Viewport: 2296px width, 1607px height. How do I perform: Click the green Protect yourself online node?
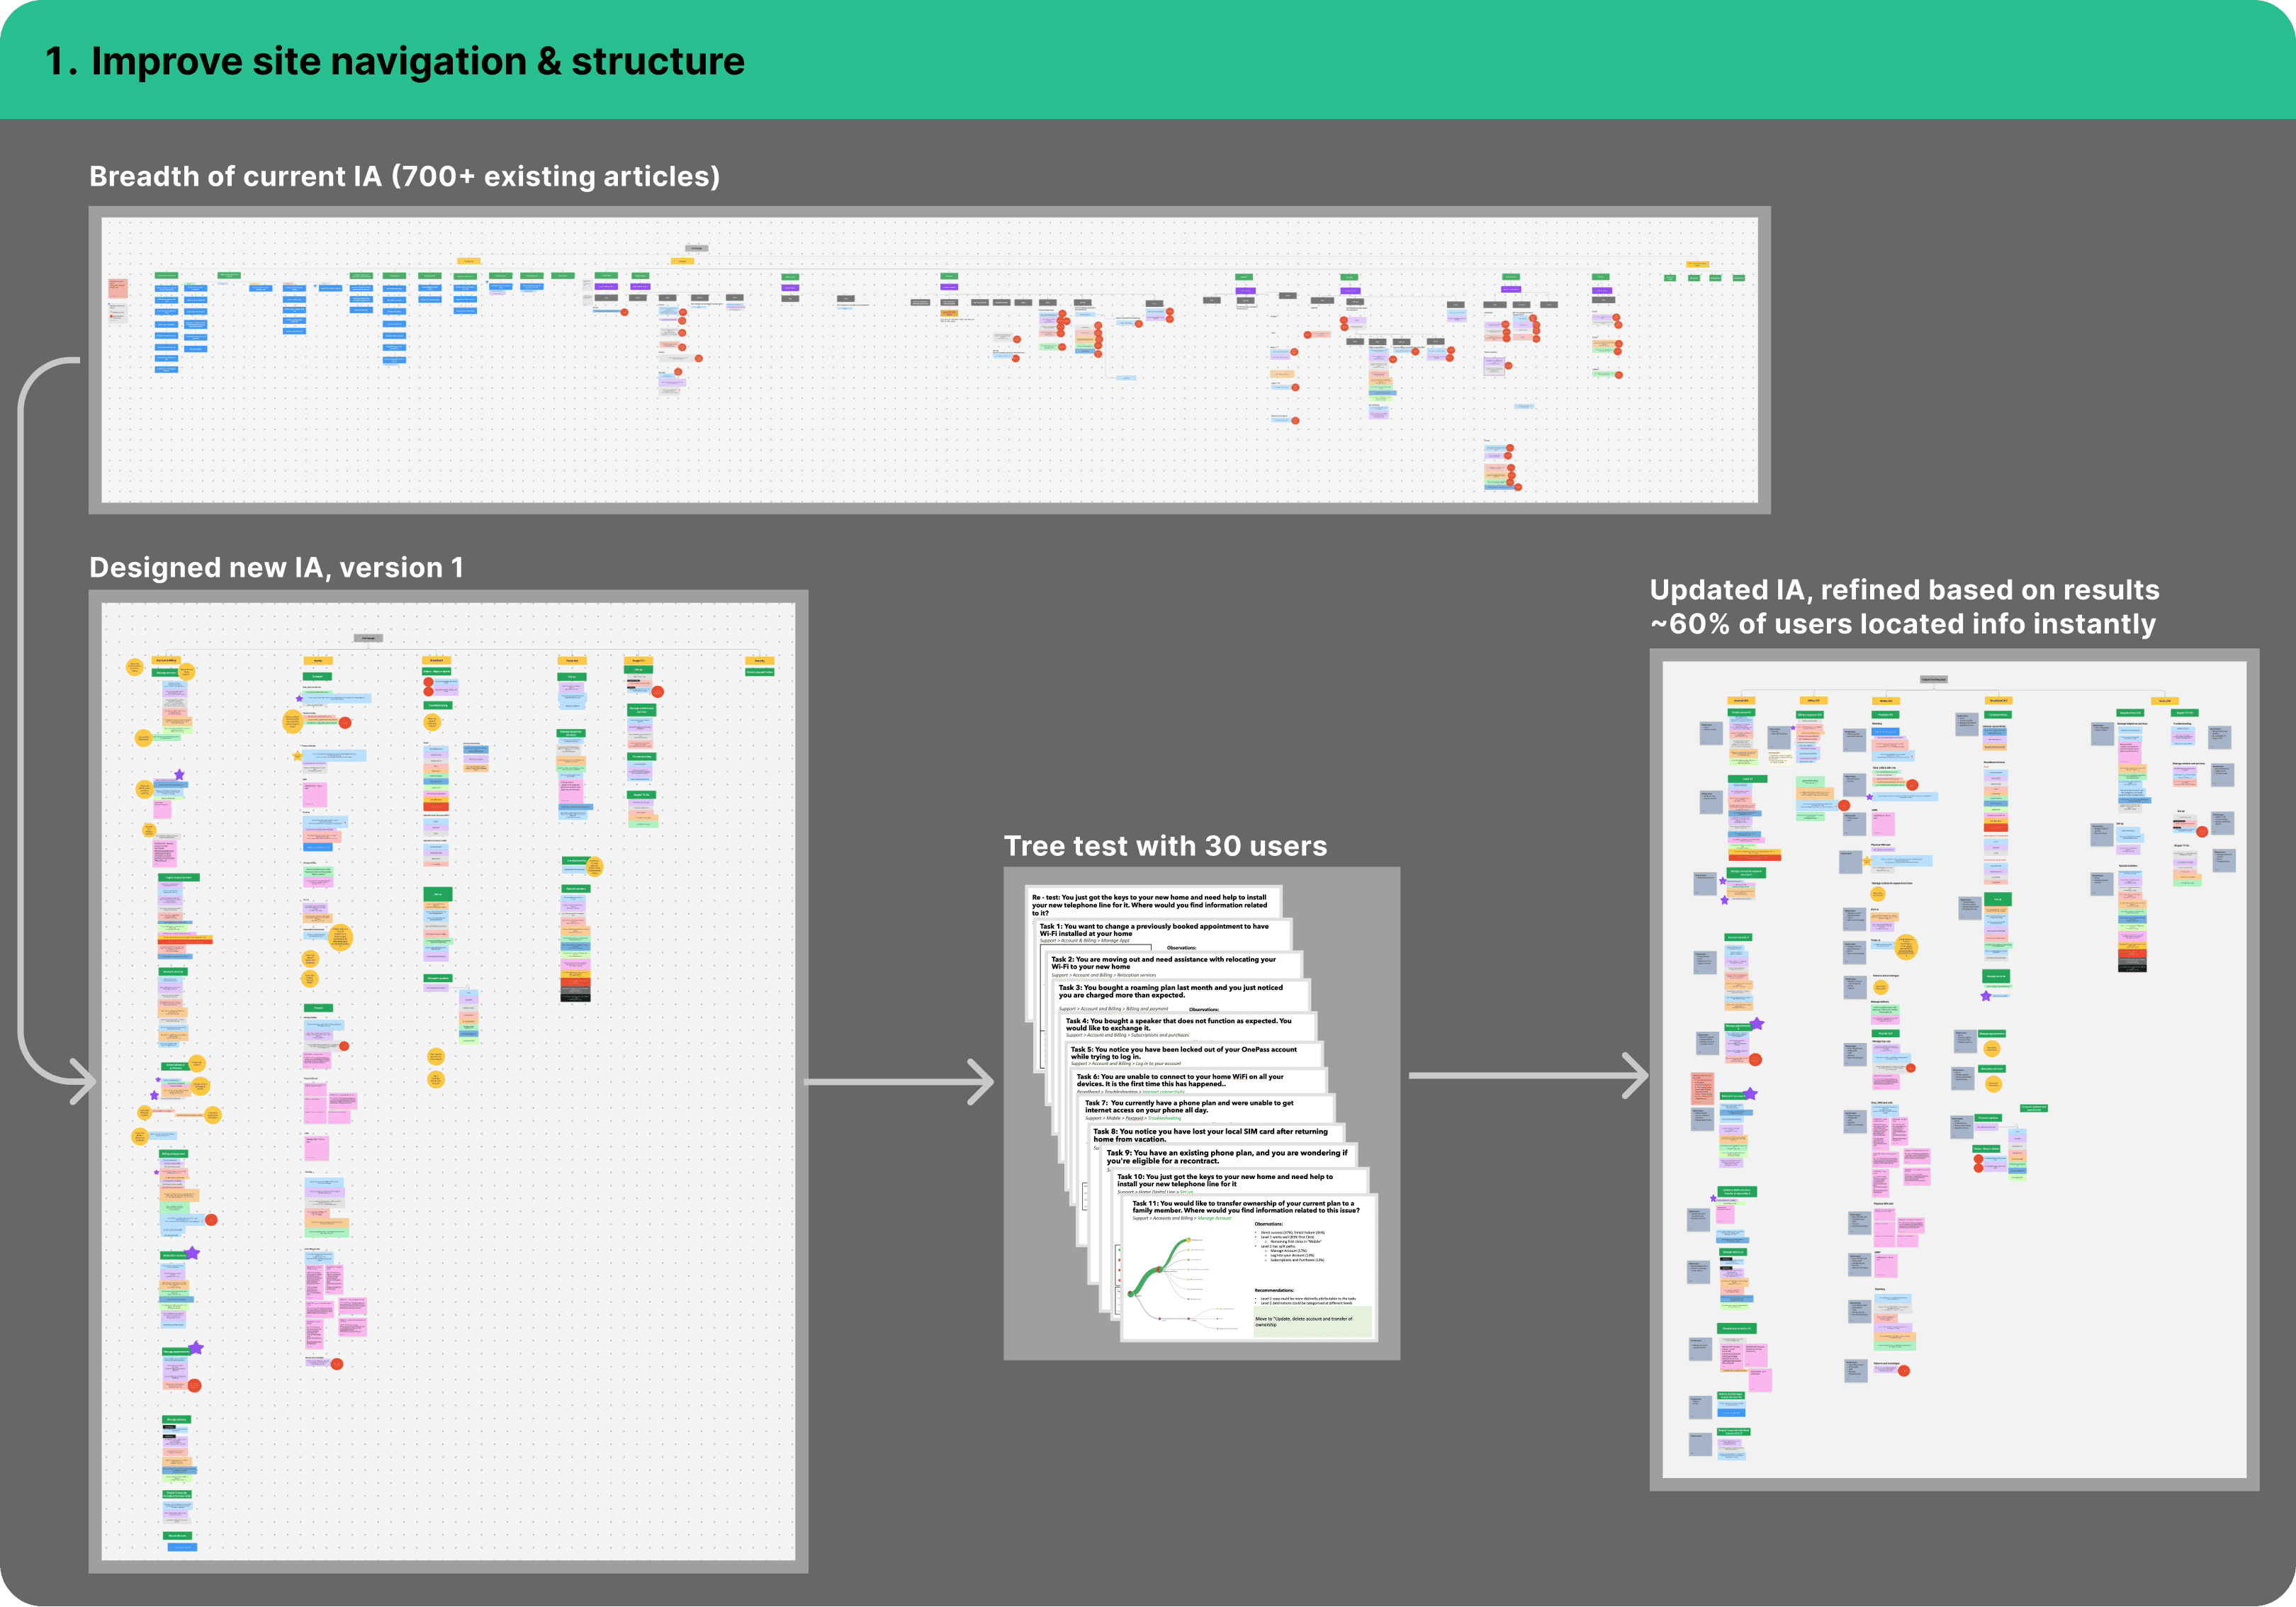pos(759,672)
